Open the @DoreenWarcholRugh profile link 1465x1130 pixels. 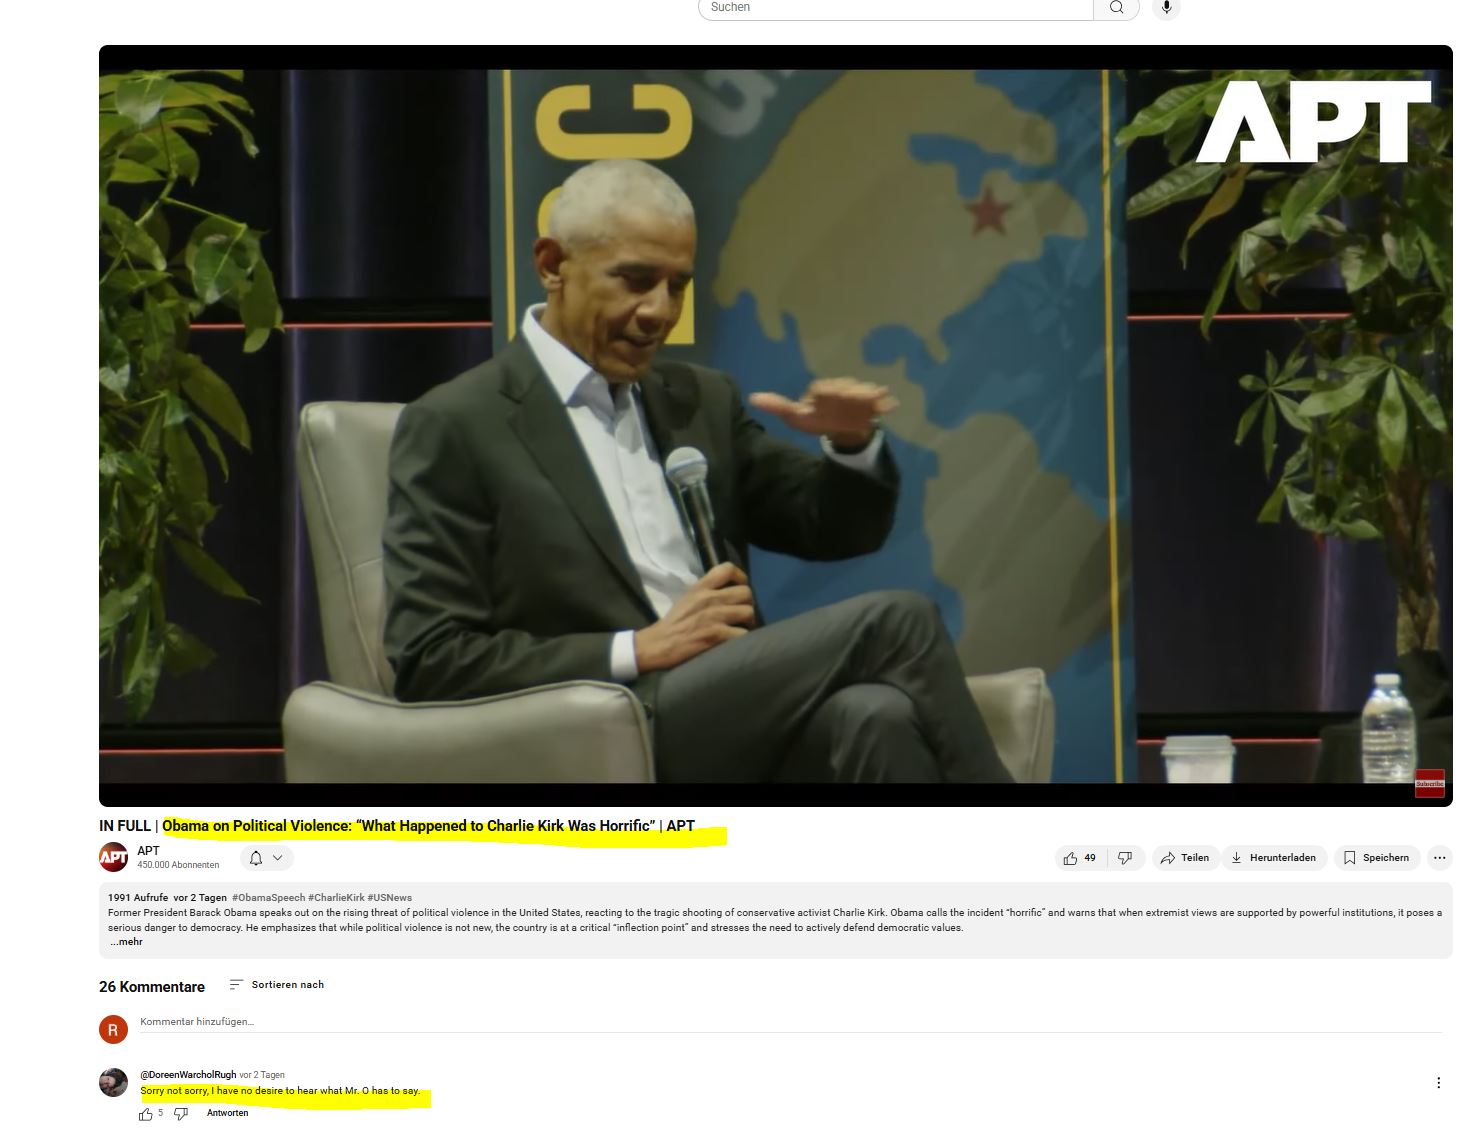click(x=188, y=1075)
